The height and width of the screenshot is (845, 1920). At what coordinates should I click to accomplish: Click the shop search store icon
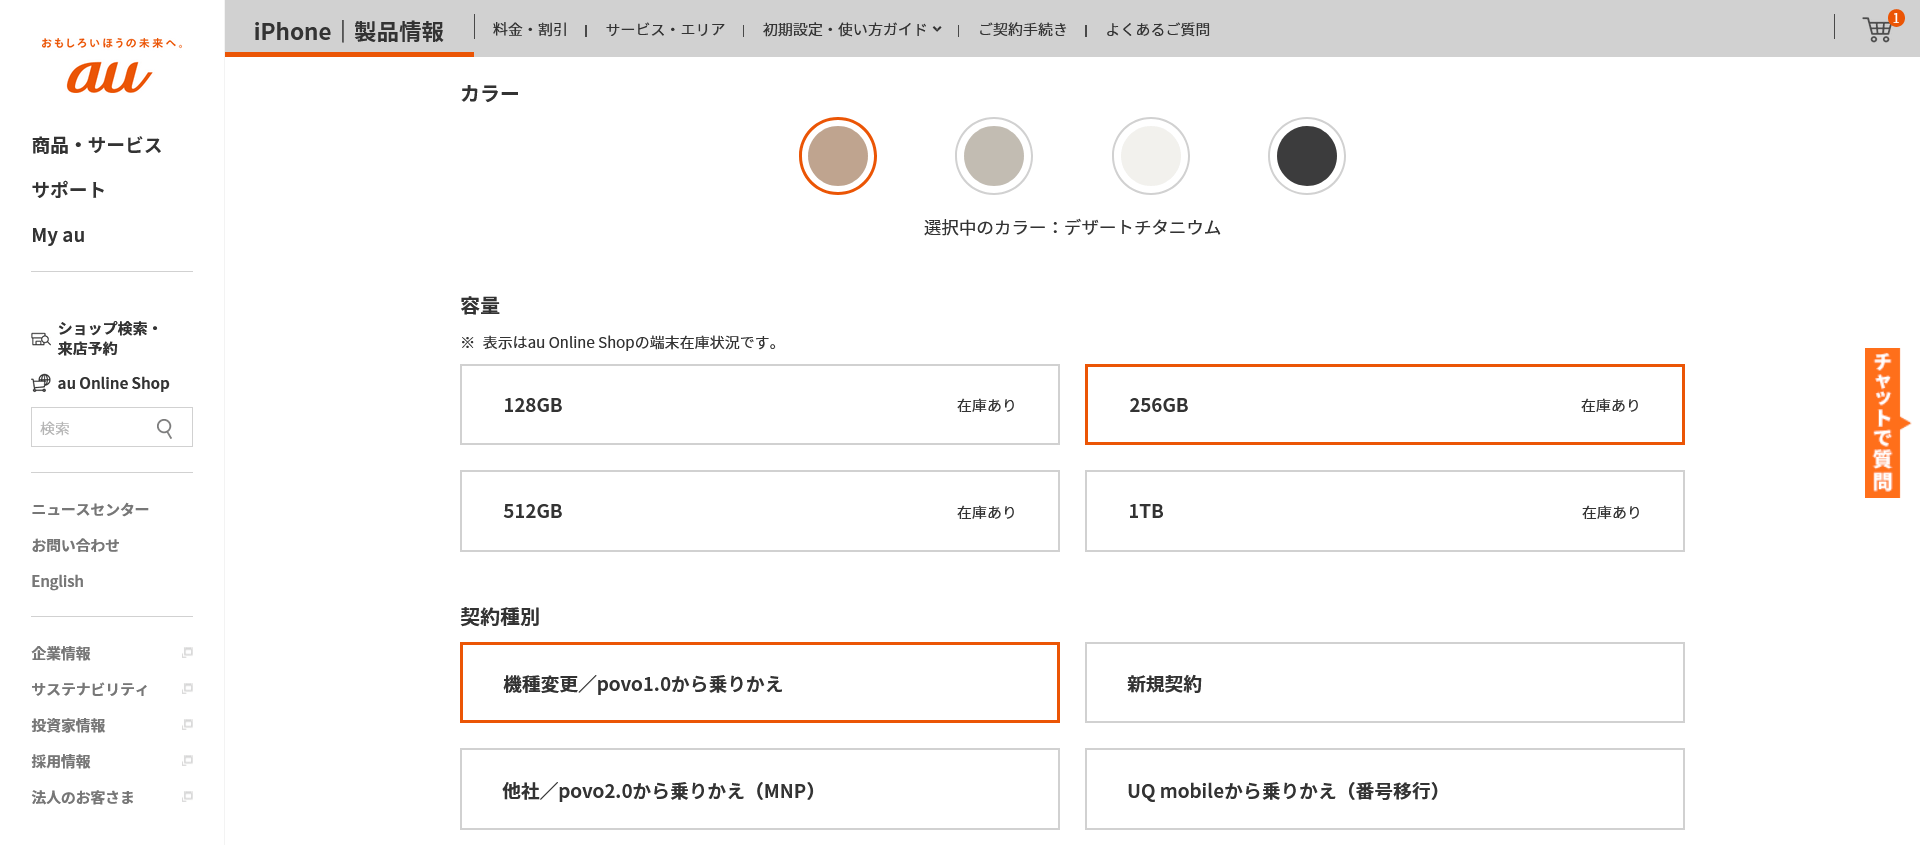point(40,339)
